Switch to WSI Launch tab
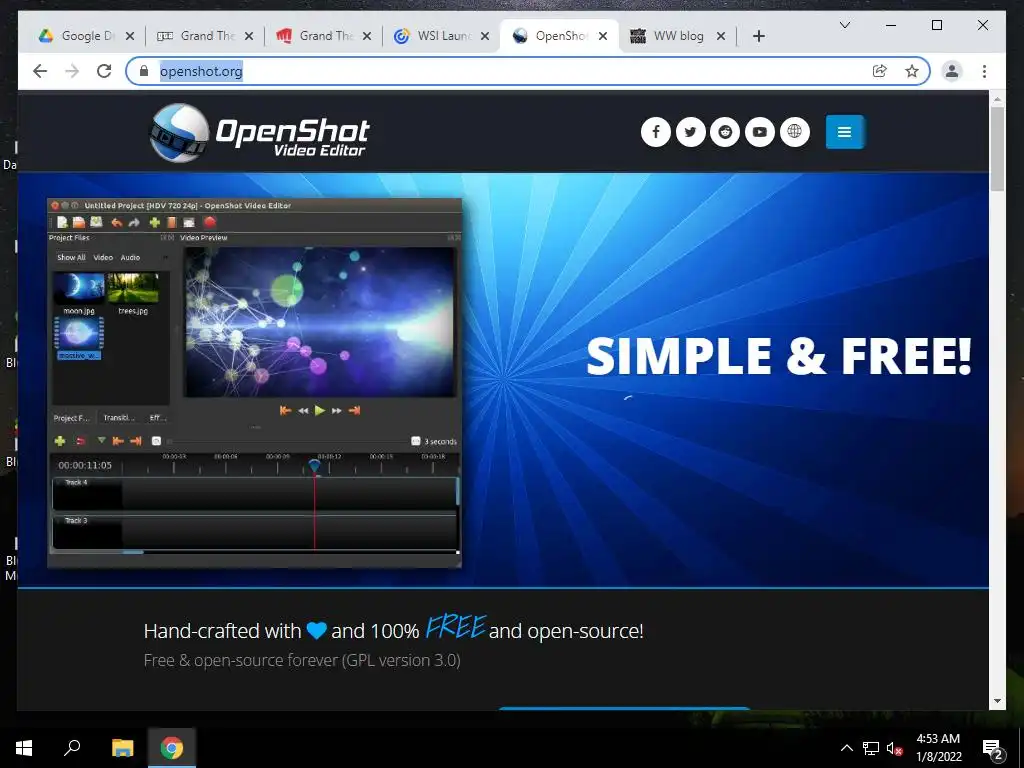 [441, 36]
